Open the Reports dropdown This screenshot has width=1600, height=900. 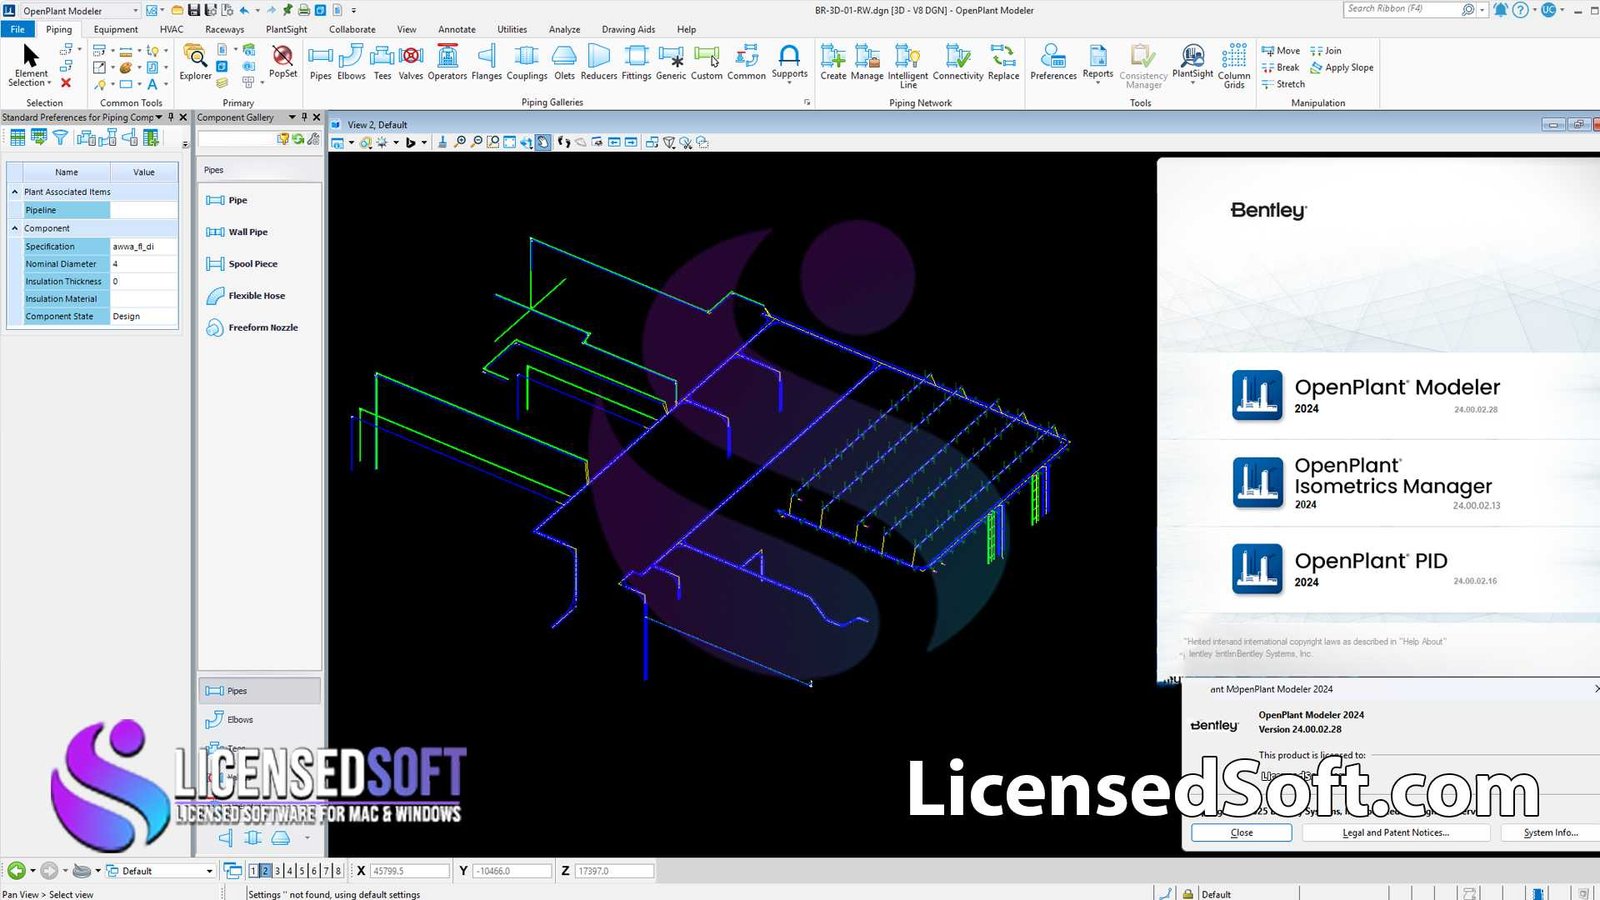[1098, 64]
